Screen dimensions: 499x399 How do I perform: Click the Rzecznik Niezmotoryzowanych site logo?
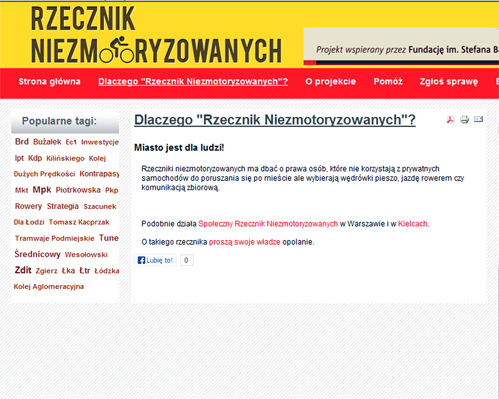(x=156, y=35)
